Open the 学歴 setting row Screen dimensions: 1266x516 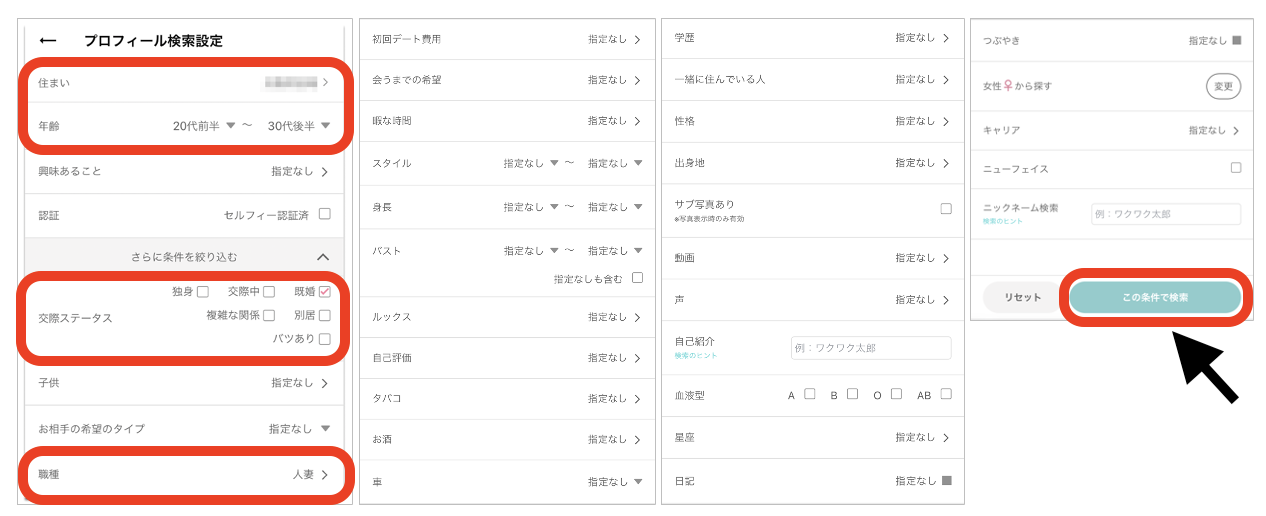pos(811,38)
